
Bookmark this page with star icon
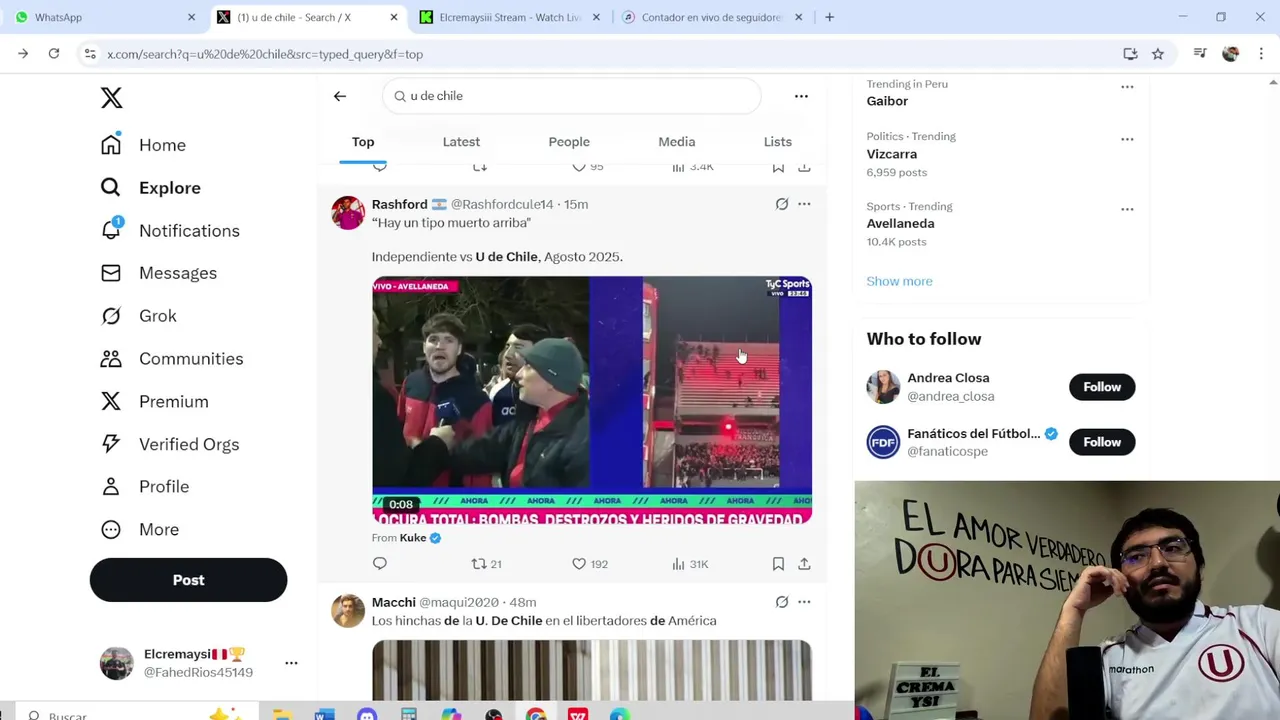1158,54
